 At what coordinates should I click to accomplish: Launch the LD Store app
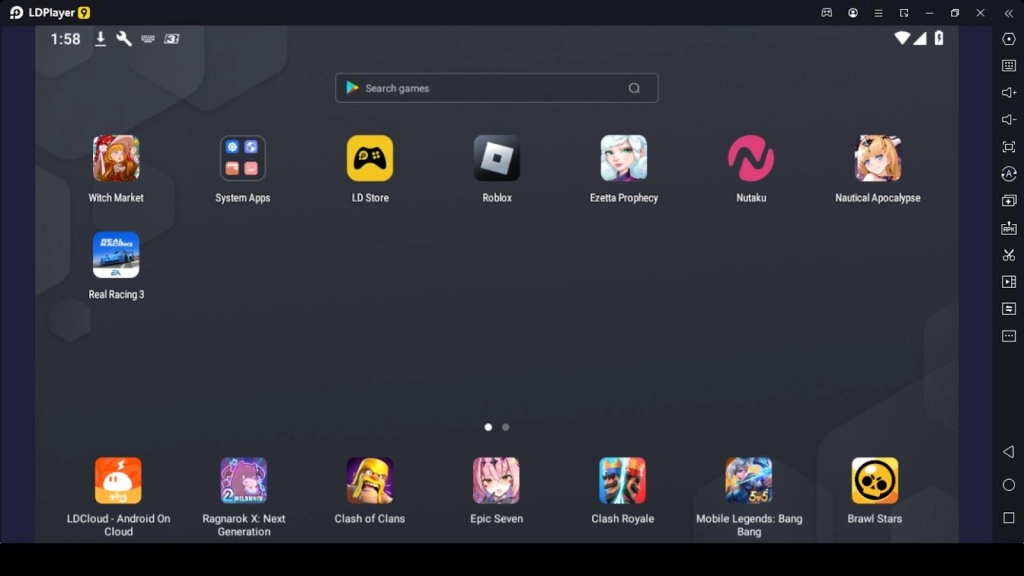point(369,158)
